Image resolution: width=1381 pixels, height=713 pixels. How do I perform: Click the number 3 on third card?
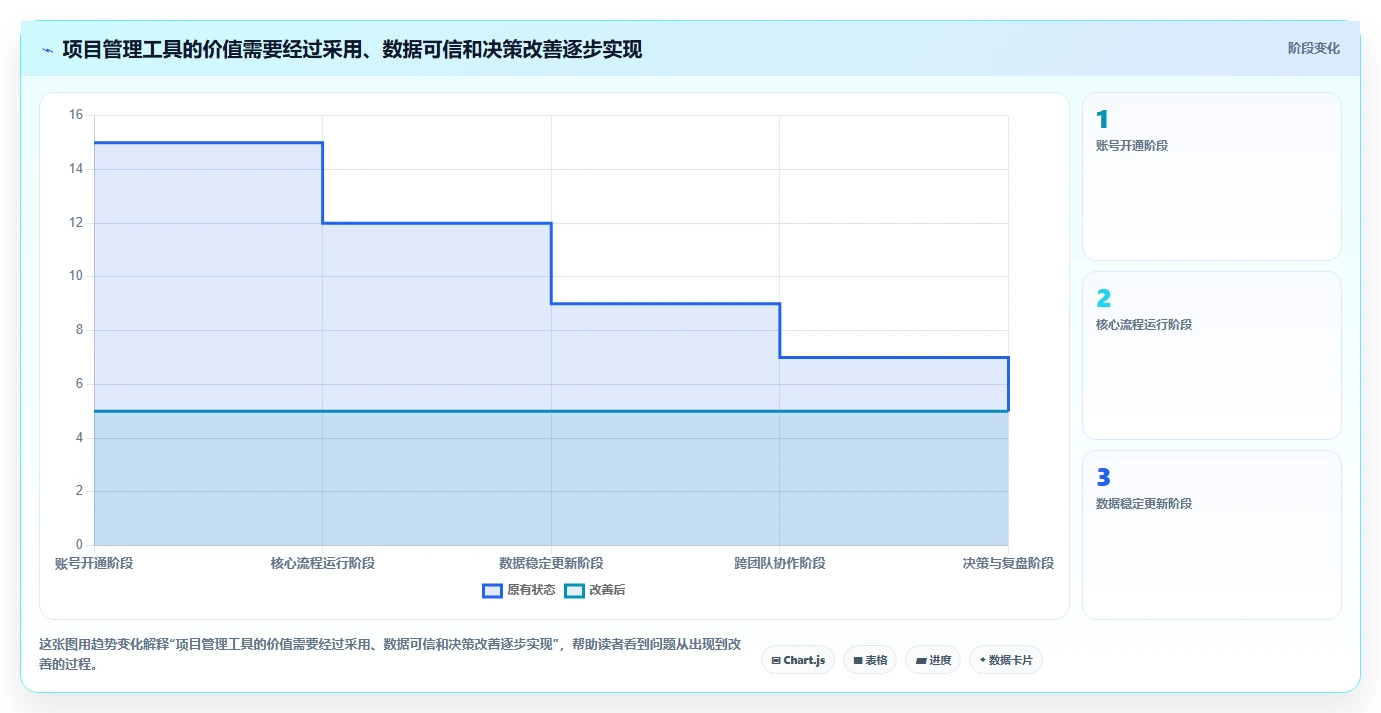[1103, 478]
